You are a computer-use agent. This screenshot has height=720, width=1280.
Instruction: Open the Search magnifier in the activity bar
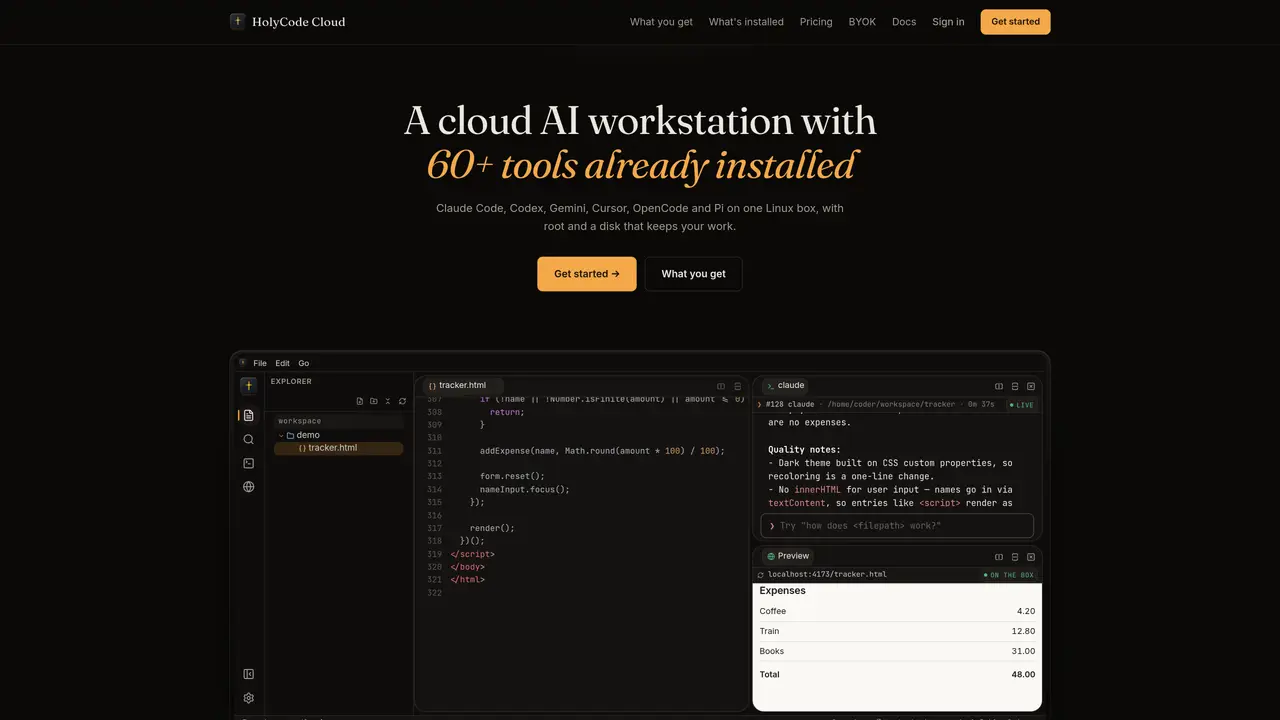248,439
